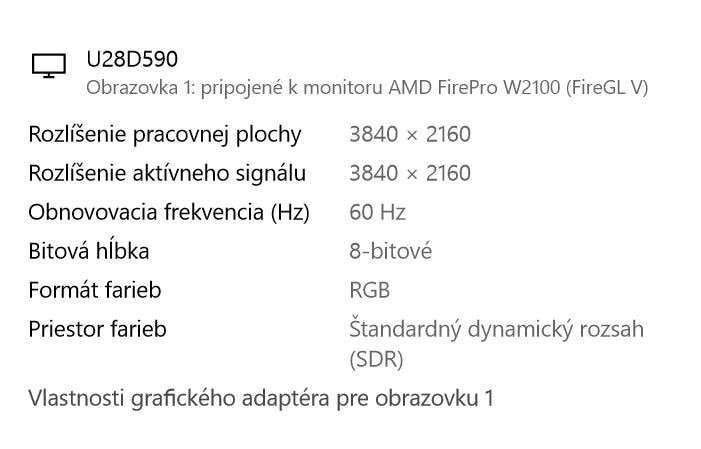Viewport: 701px width, 449px height.
Task: Click the desktop resolution value 3840 × 2160
Action: point(410,134)
